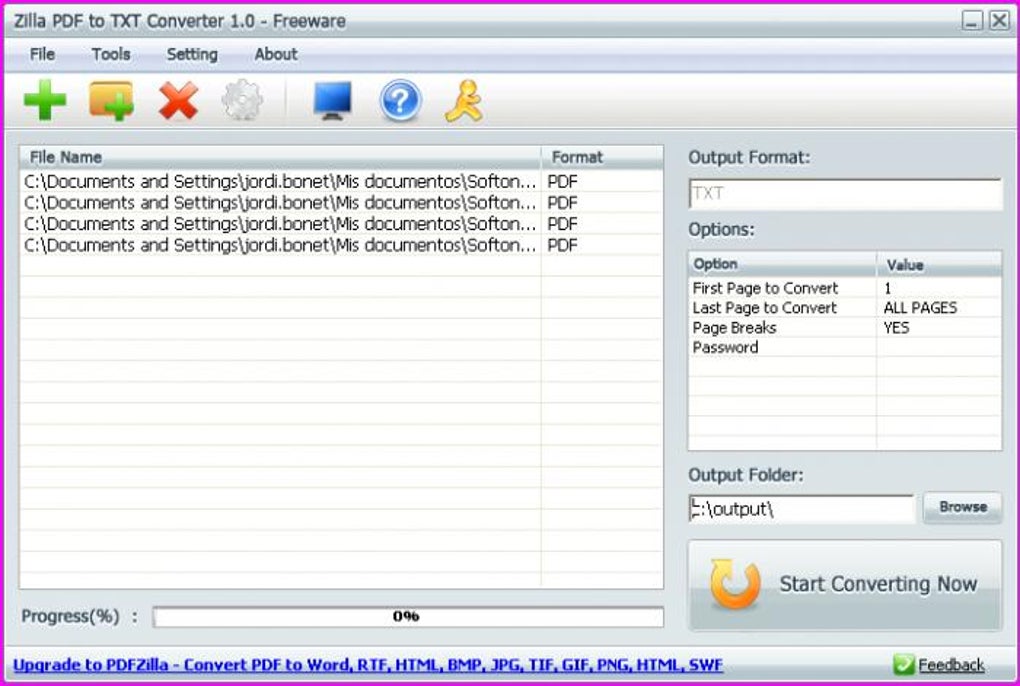
Task: Click the Feedback link
Action: point(951,665)
